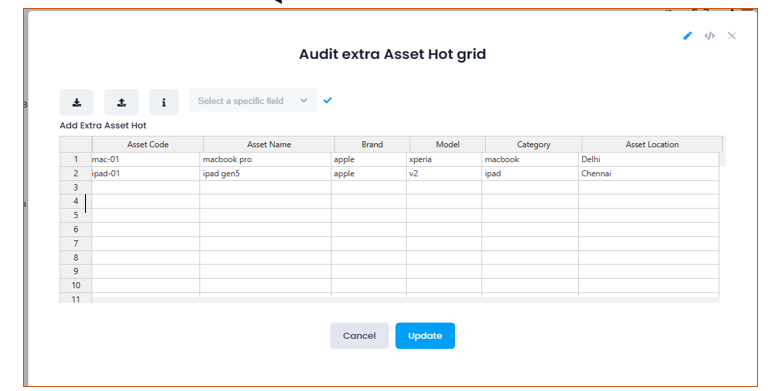Click the download icon button

coord(77,102)
